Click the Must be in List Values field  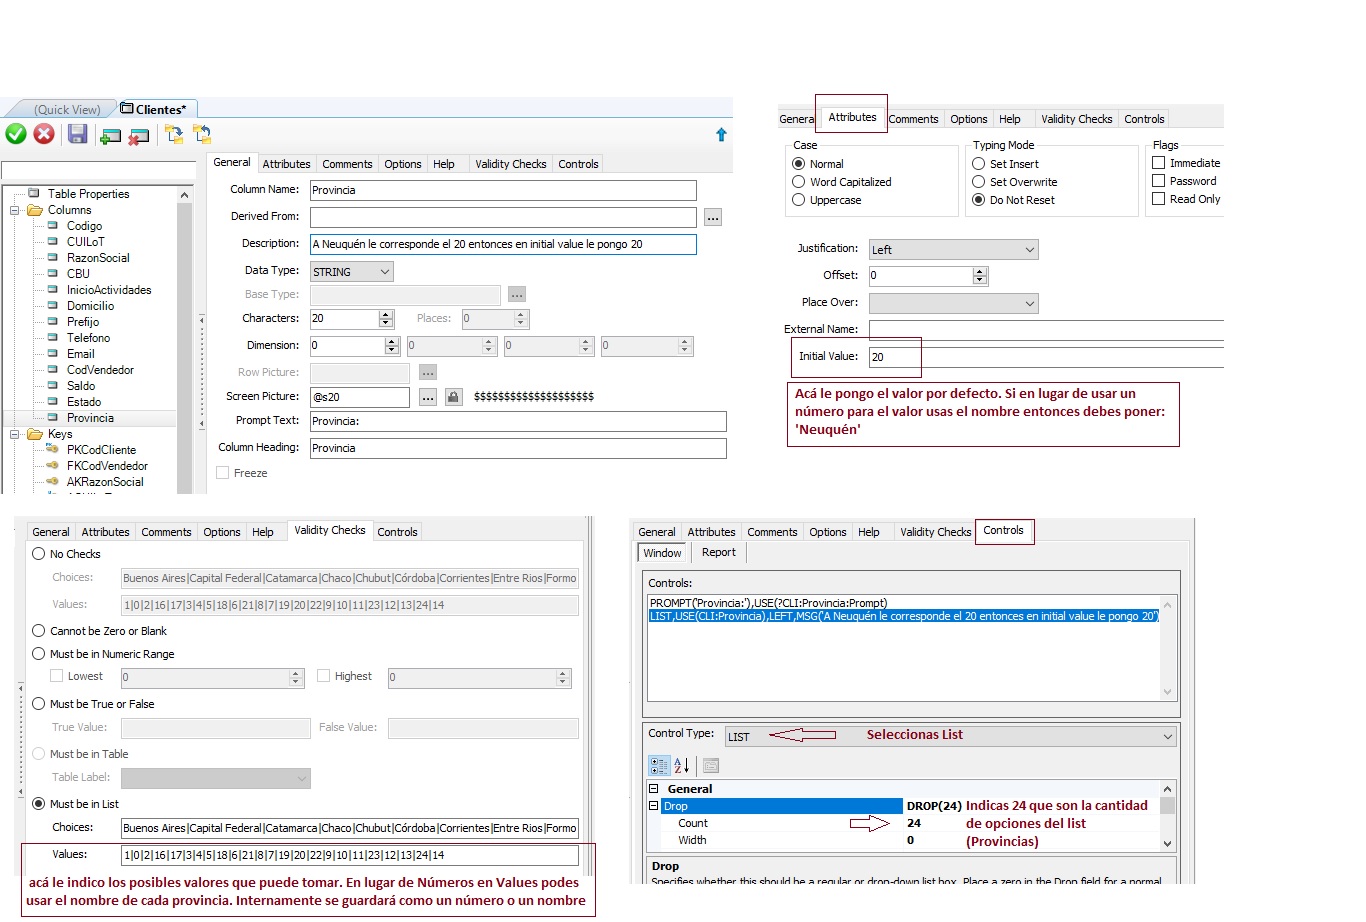click(350, 856)
